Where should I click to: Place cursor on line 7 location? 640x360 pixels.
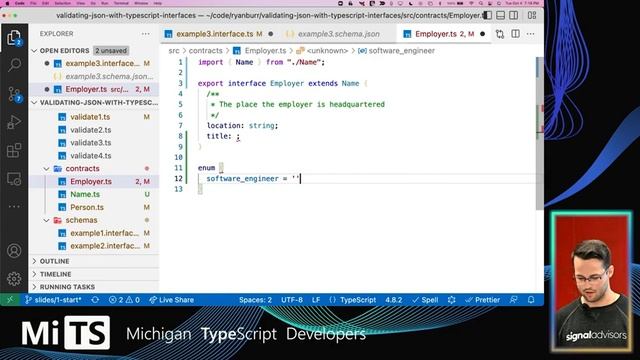242,126
